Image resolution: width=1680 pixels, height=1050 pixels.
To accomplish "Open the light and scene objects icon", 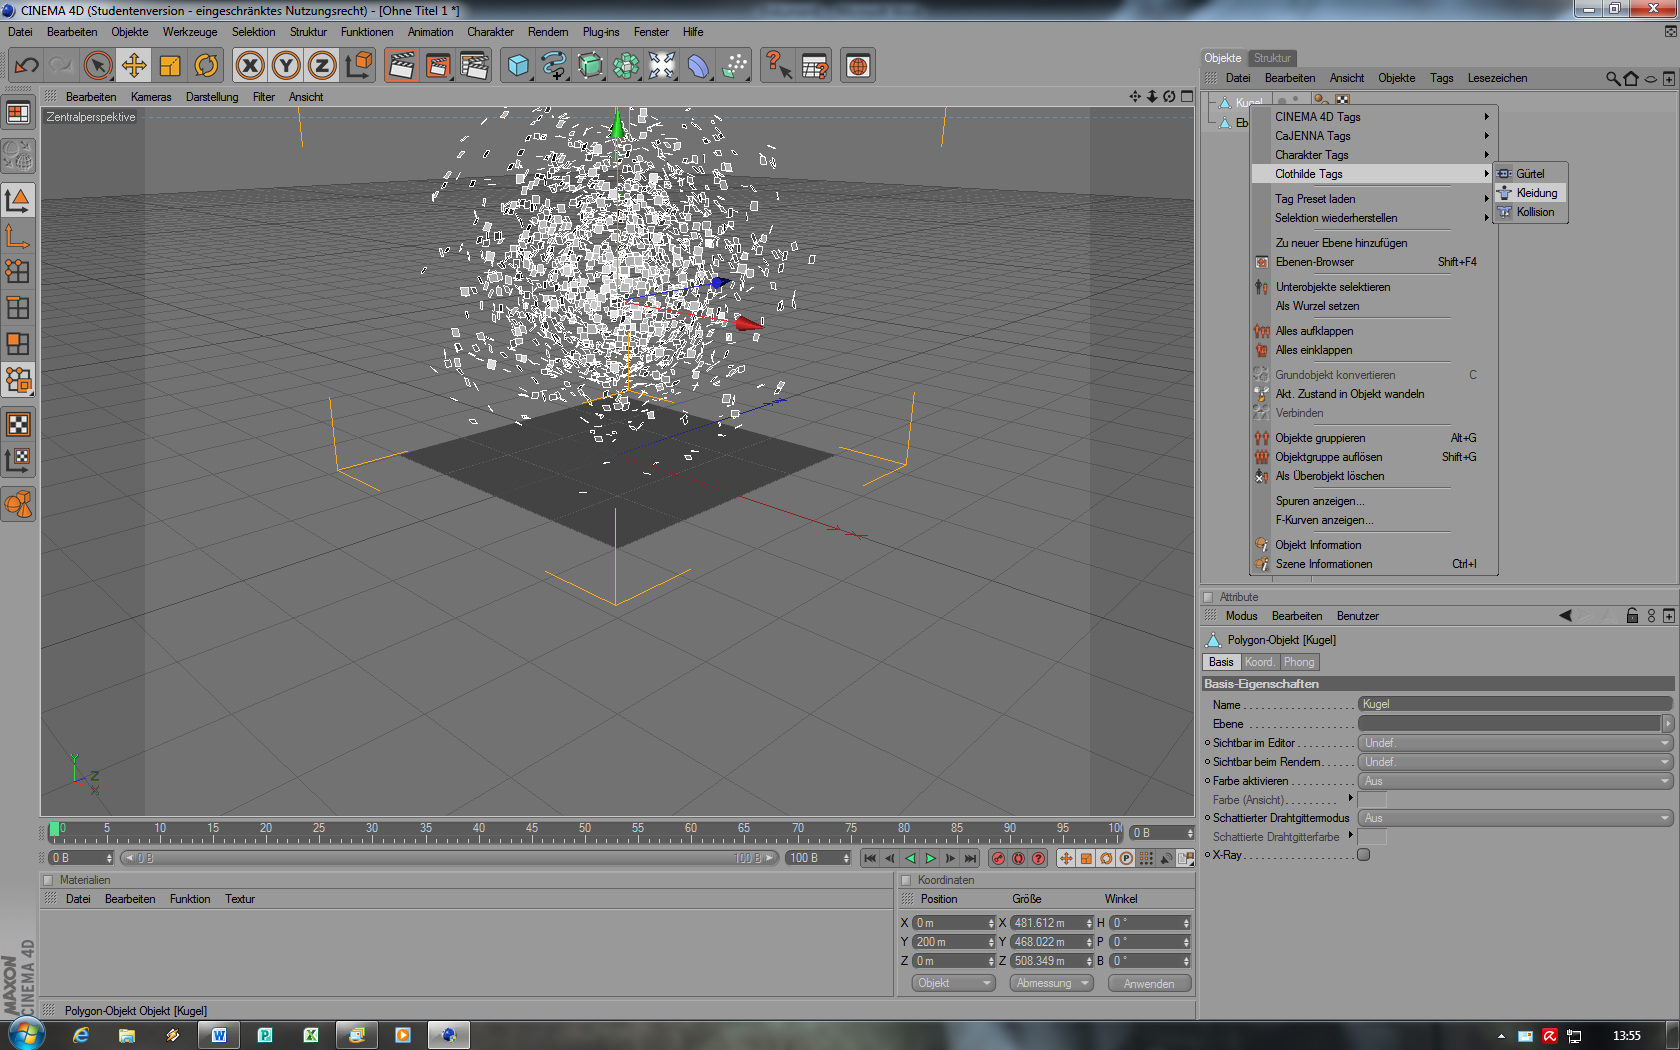I will [662, 66].
